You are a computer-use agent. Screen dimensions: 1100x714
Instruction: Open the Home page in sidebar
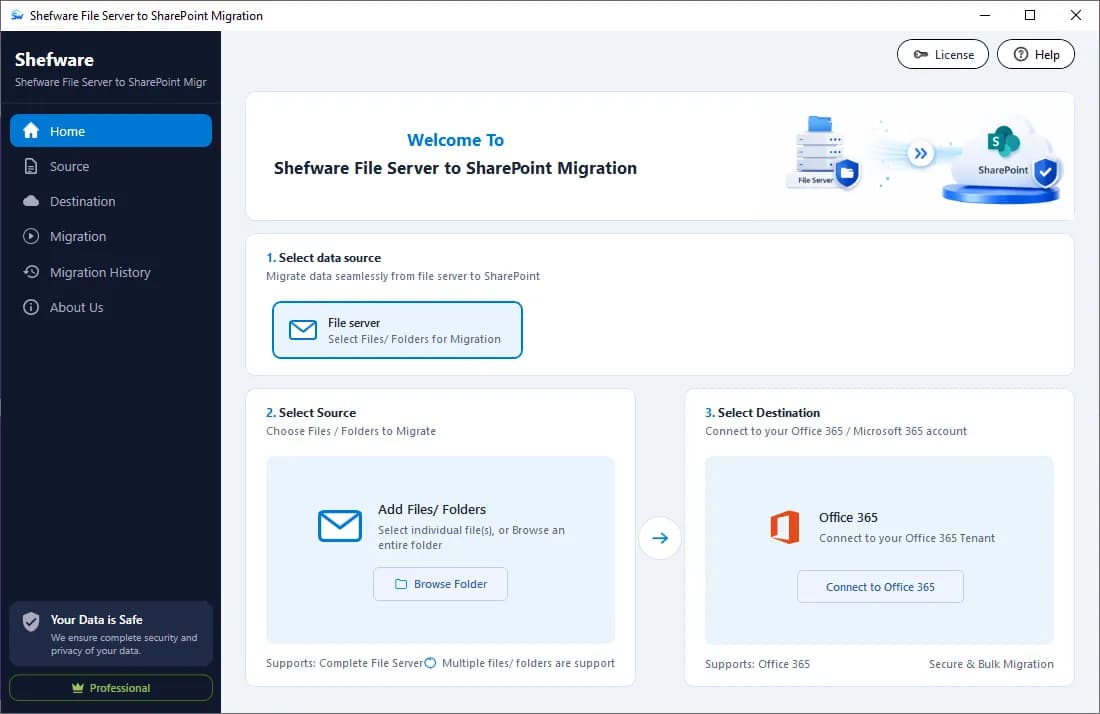tap(111, 130)
